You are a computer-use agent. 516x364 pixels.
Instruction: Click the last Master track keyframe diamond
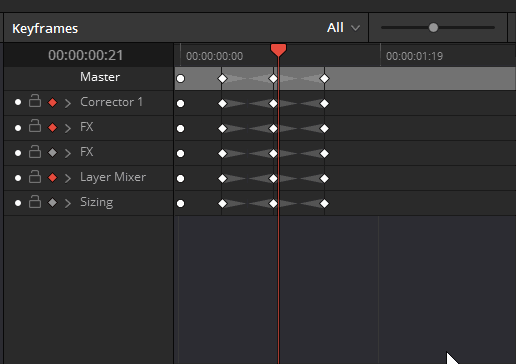tap(324, 79)
